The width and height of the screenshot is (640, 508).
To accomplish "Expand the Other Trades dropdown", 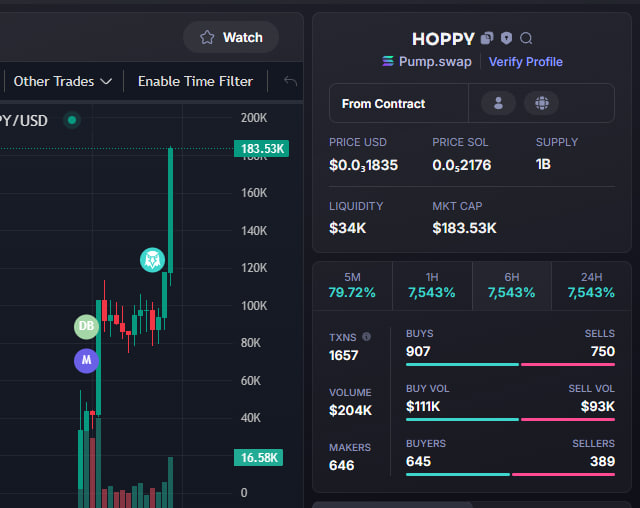I will tap(62, 81).
